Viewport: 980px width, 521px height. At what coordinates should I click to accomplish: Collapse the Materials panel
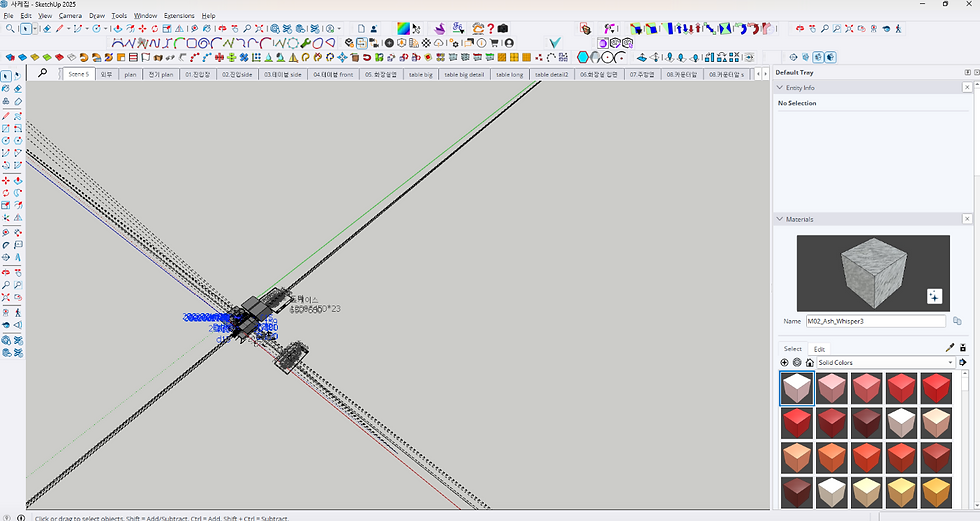click(x=779, y=219)
